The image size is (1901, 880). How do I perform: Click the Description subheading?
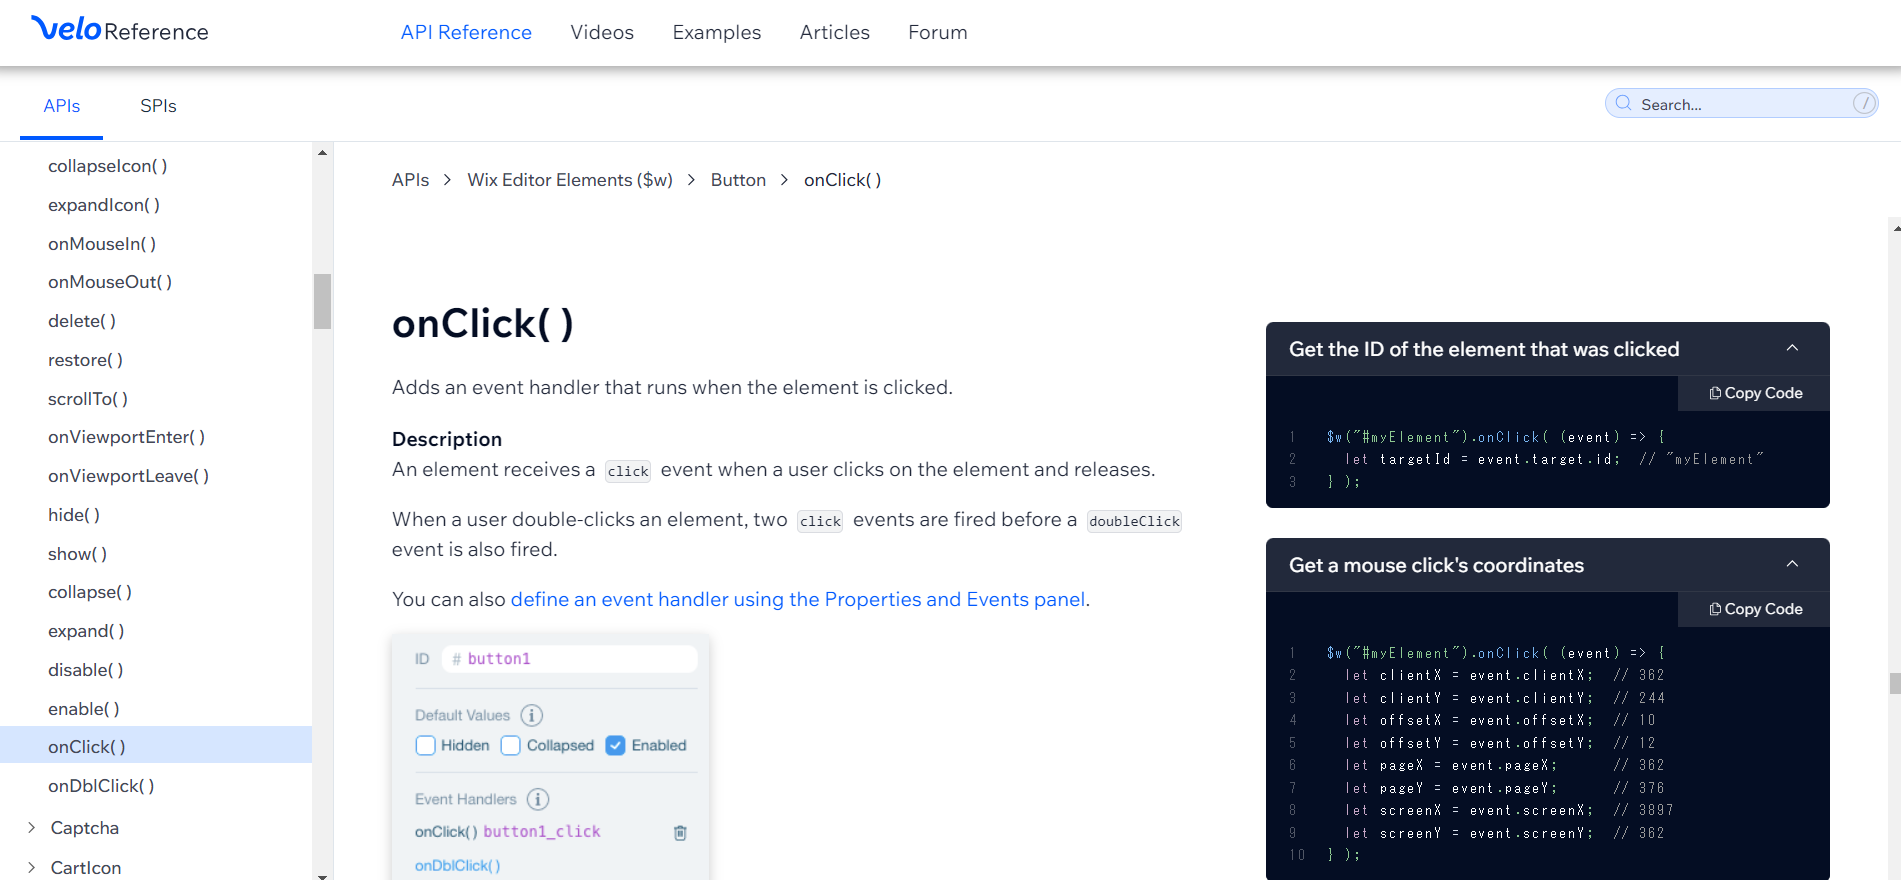click(x=447, y=439)
